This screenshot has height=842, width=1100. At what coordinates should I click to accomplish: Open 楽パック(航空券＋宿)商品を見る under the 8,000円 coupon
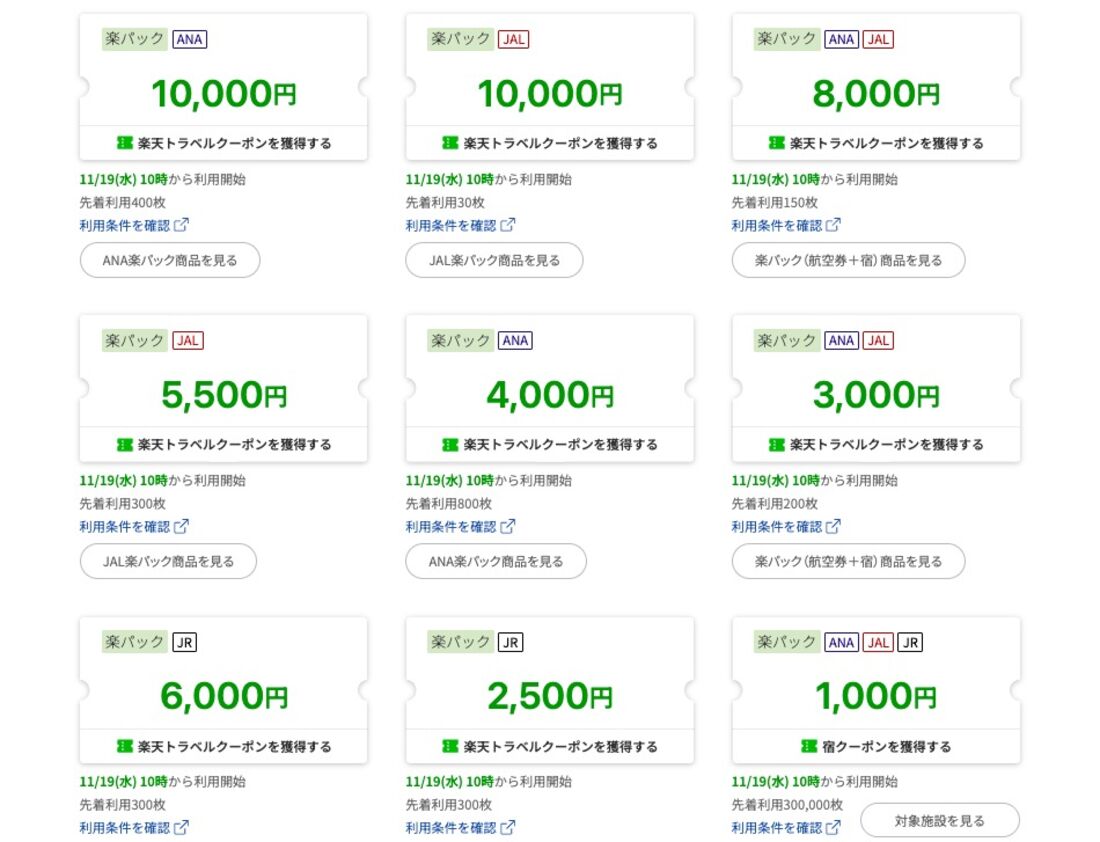(848, 259)
